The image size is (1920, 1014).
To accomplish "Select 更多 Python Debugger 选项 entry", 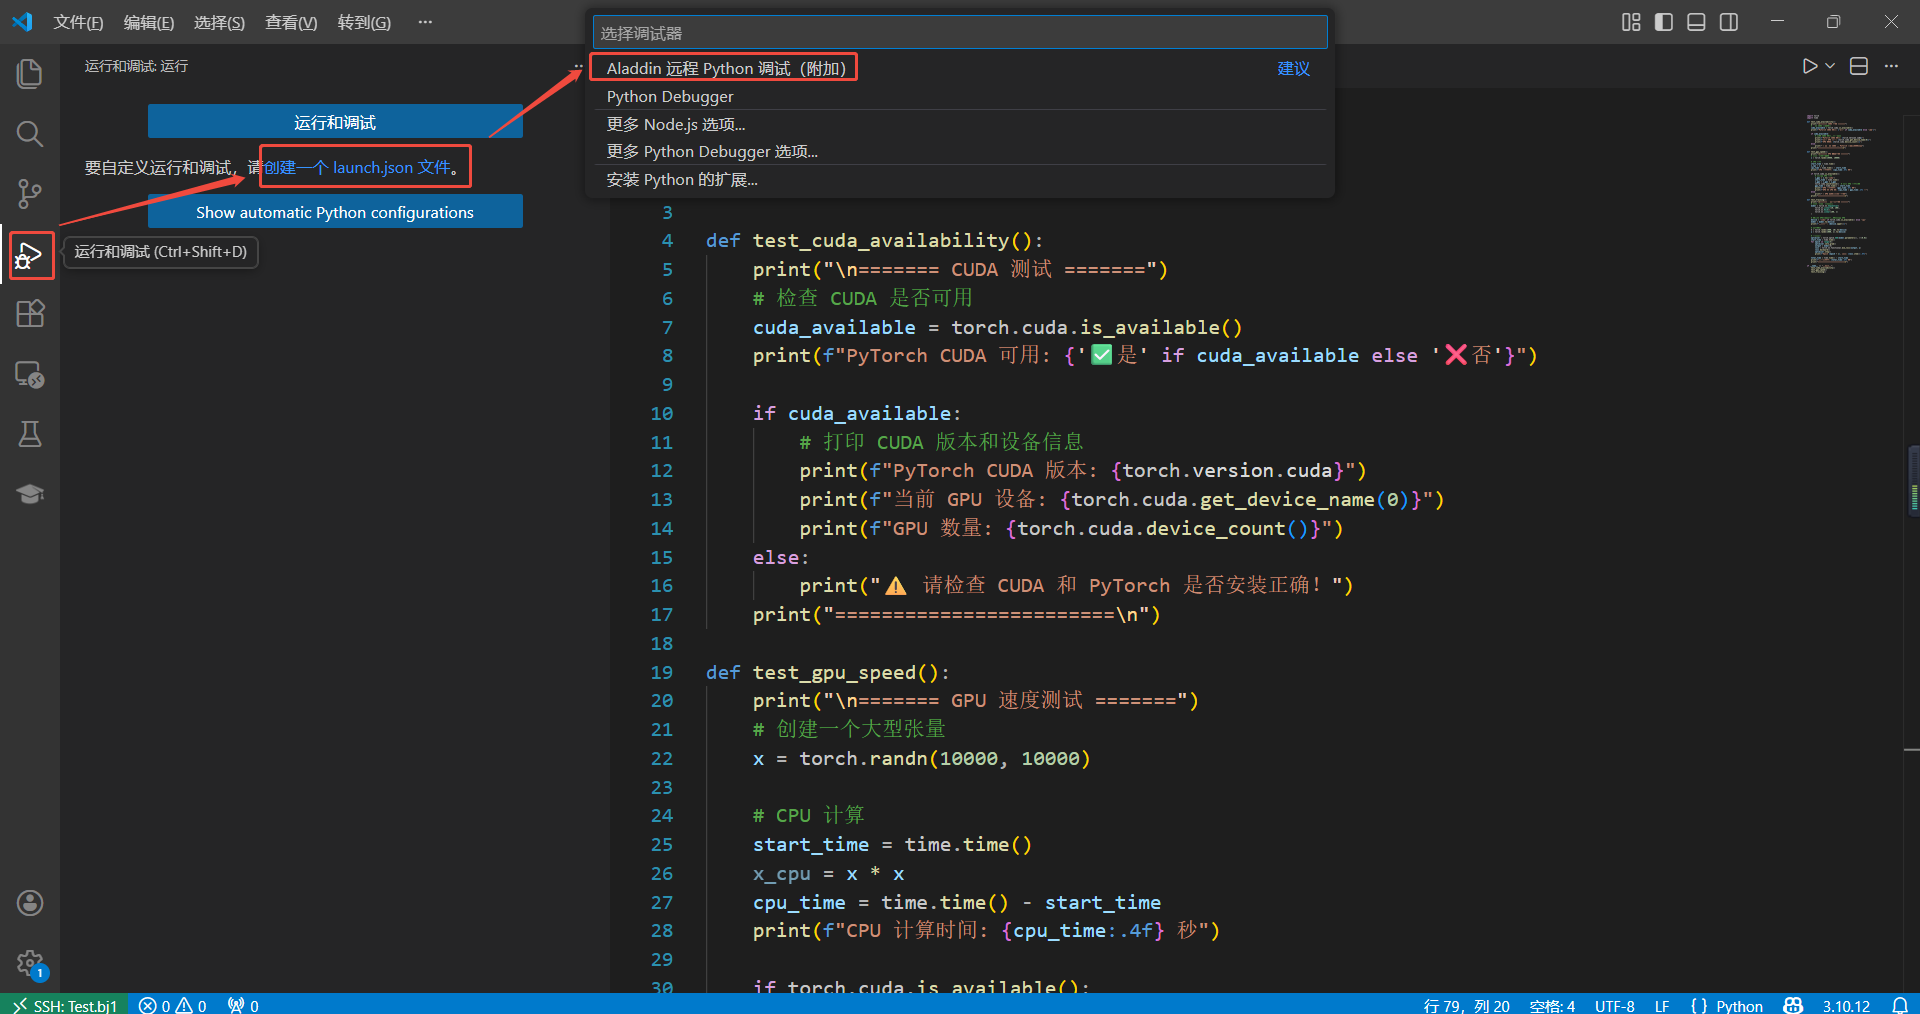I will (x=711, y=152).
